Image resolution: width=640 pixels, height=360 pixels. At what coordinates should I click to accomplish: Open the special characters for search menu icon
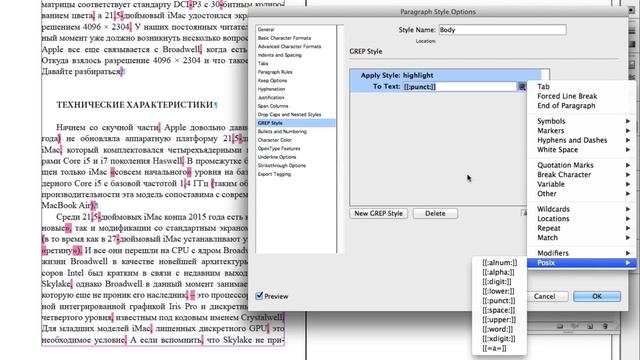coord(522,87)
